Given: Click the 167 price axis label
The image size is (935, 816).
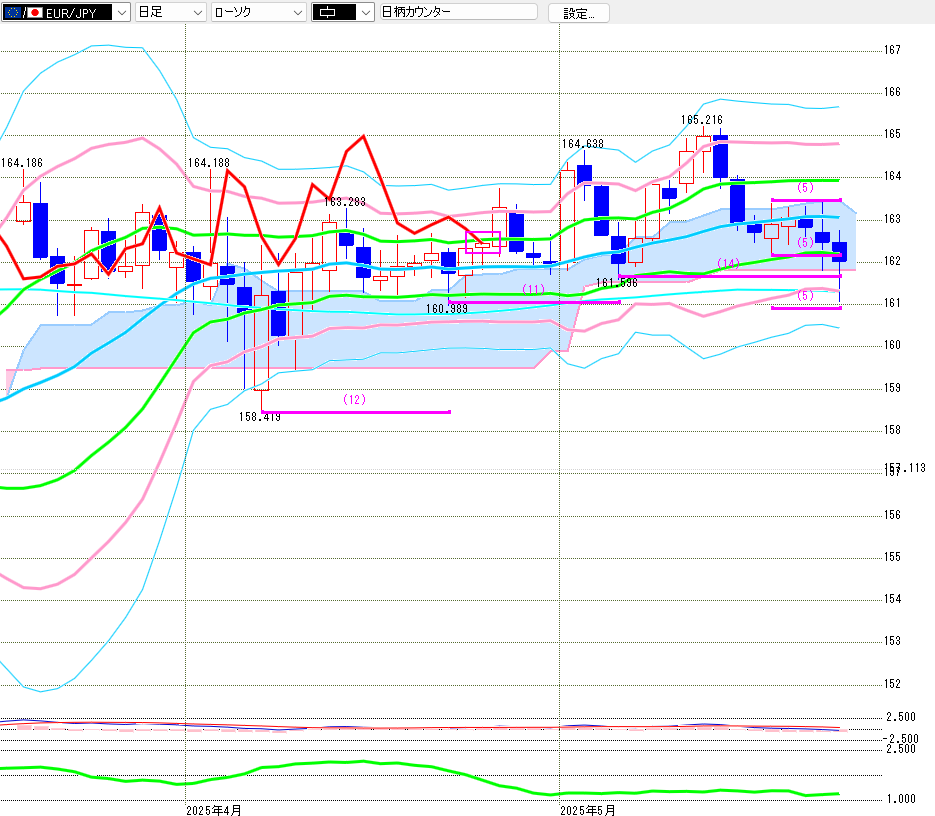Looking at the screenshot, I should click(x=892, y=50).
